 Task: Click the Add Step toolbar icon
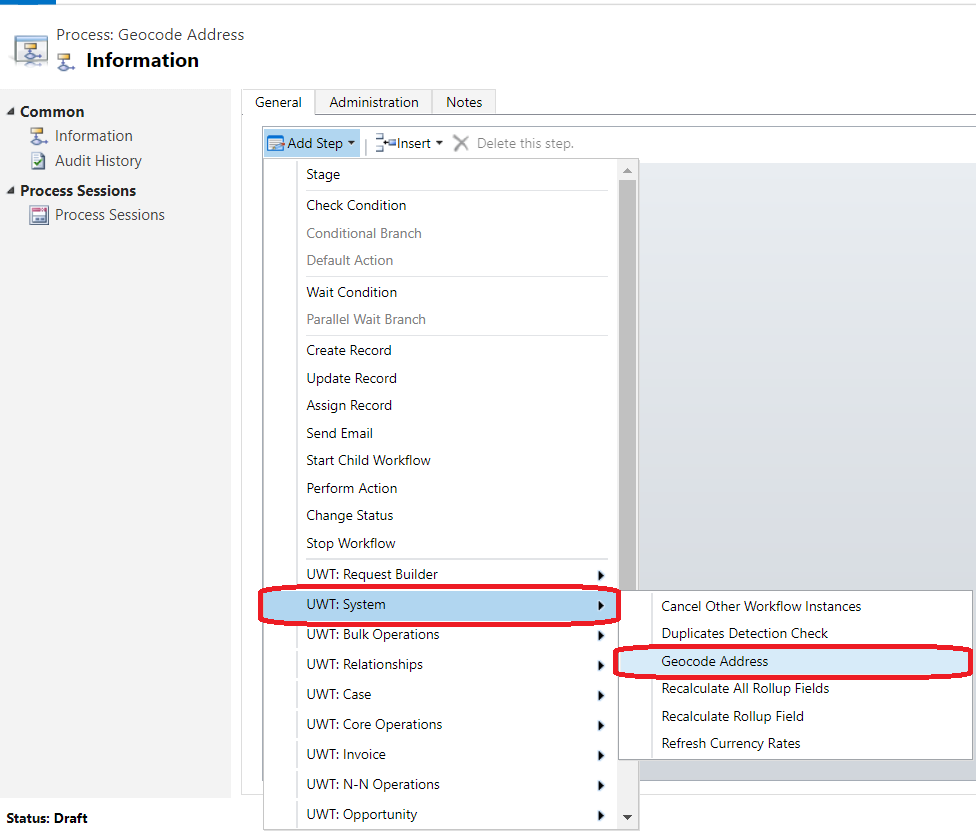[276, 143]
